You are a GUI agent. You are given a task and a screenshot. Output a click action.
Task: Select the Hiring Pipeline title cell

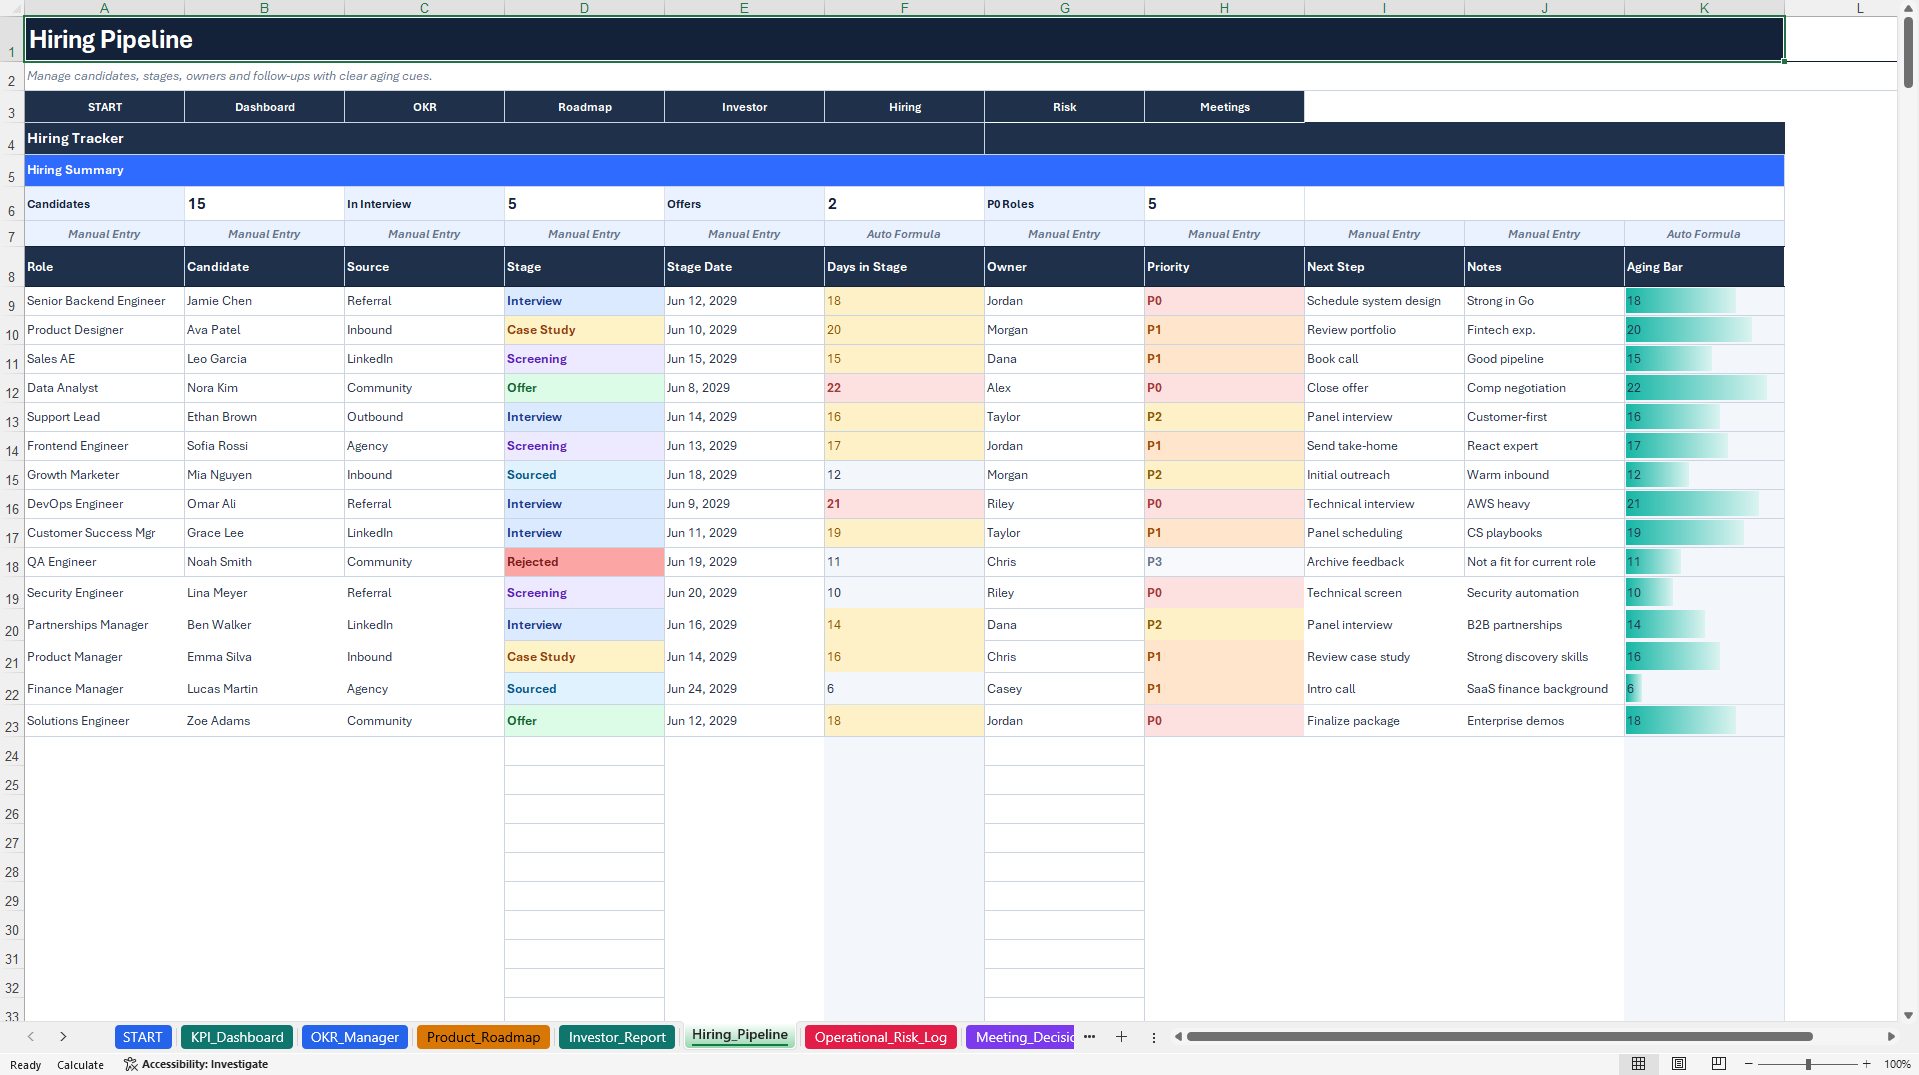904,39
